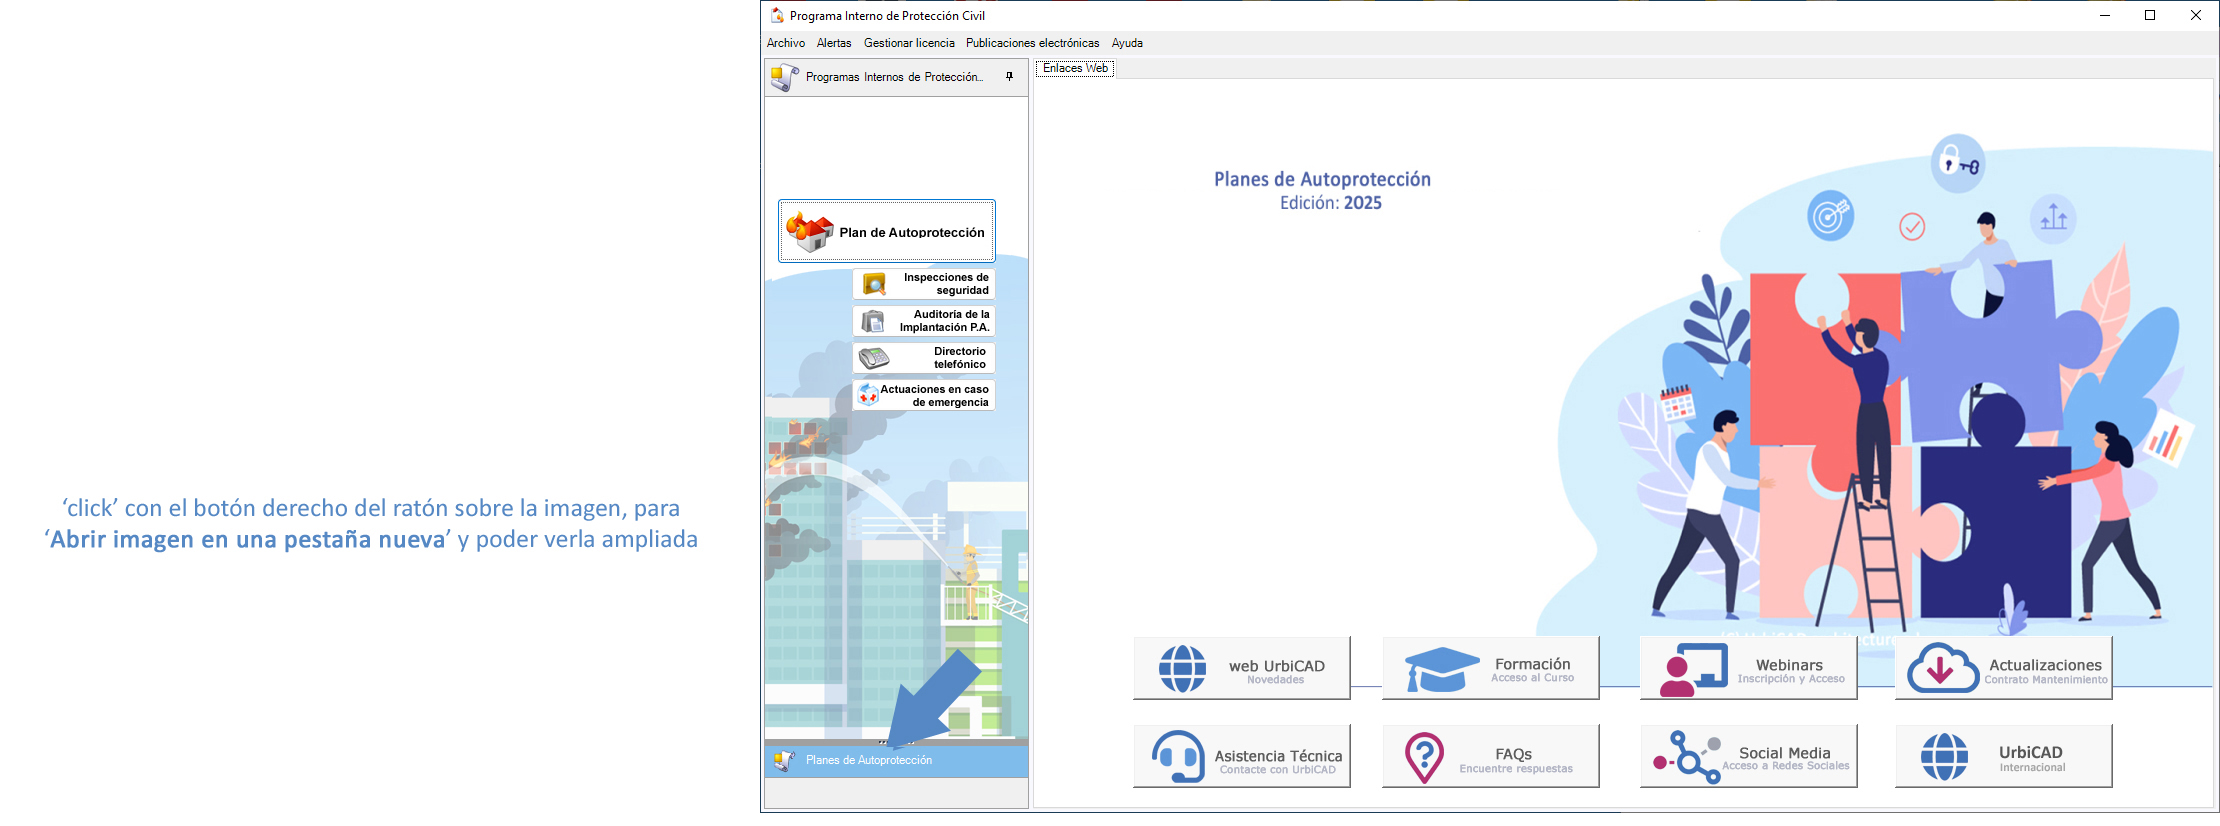Click the web UrbiCAD Novedades button
Screen dimensions: 2220x826
coord(1242,668)
